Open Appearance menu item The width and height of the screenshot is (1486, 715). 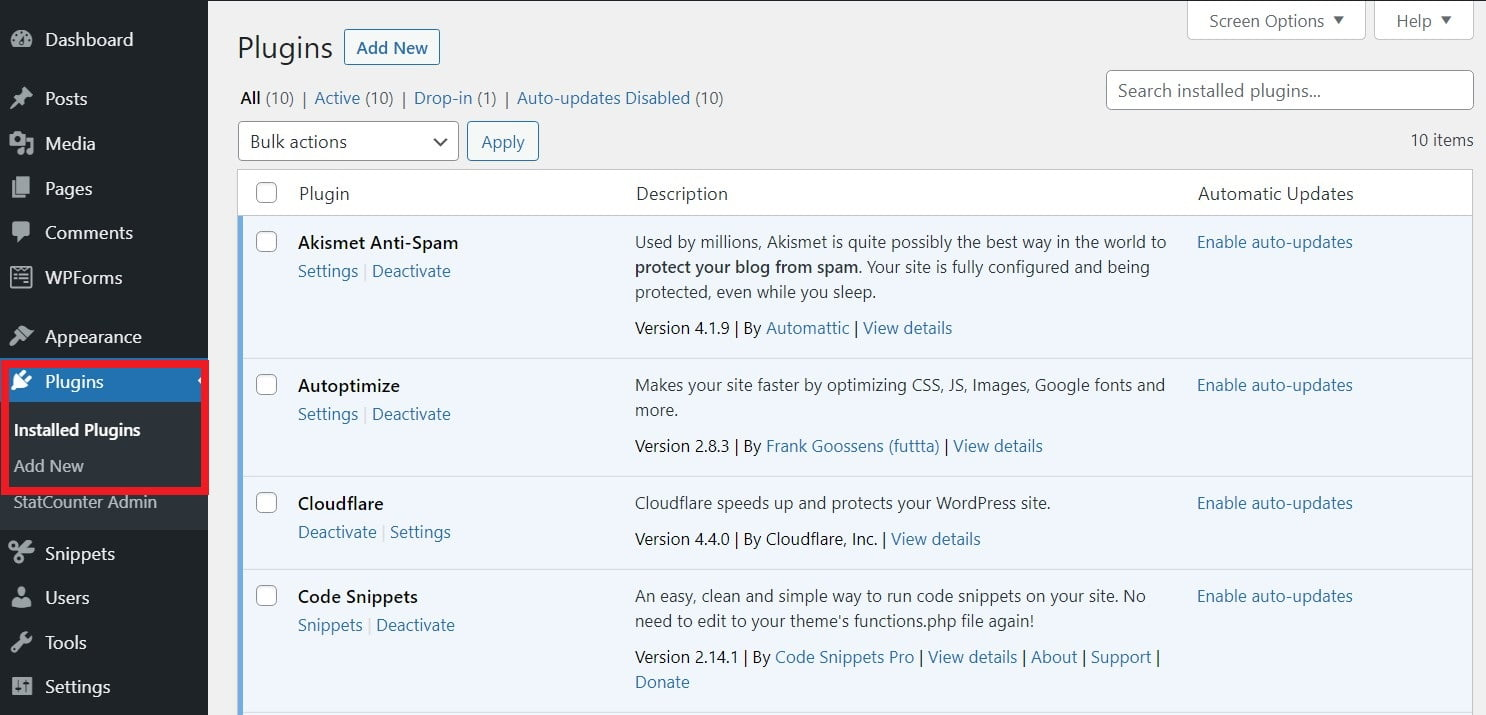(x=93, y=337)
